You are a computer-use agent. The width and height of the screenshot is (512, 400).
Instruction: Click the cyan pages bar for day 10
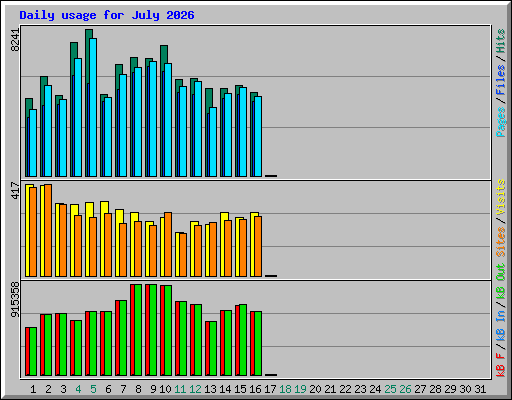168,120
